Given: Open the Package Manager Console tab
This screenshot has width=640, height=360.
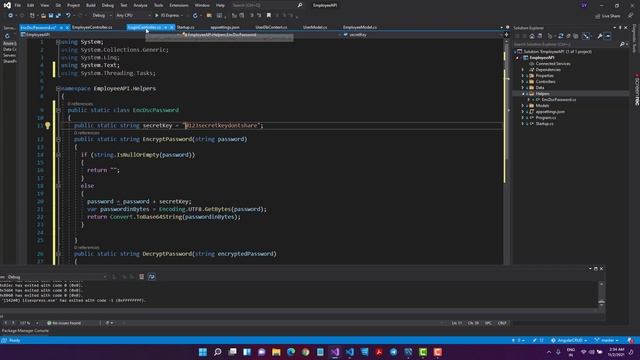Looking at the screenshot, I should pos(25,331).
